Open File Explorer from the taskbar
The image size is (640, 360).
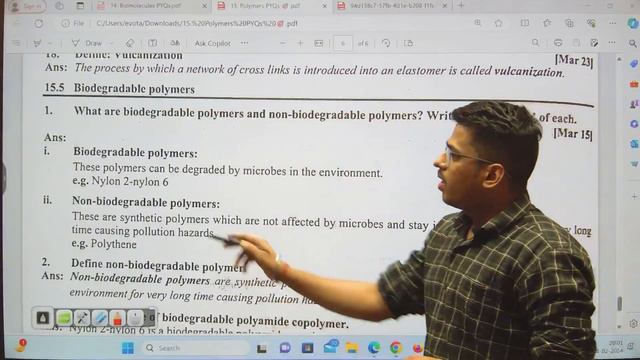[x=352, y=348]
